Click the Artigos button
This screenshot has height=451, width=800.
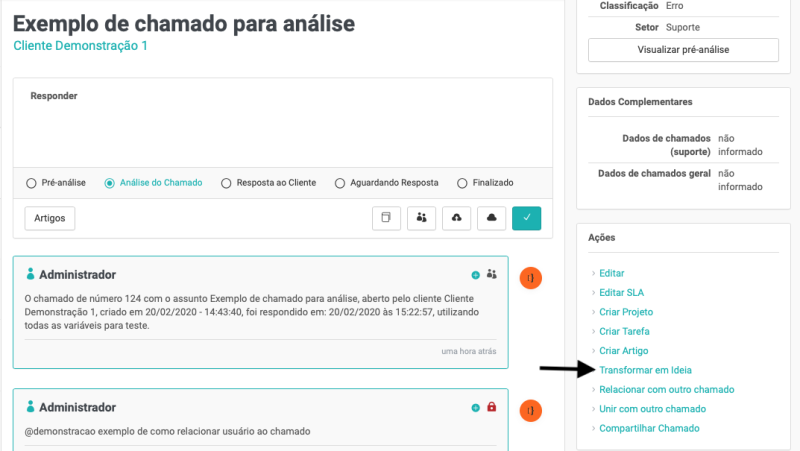[50, 218]
